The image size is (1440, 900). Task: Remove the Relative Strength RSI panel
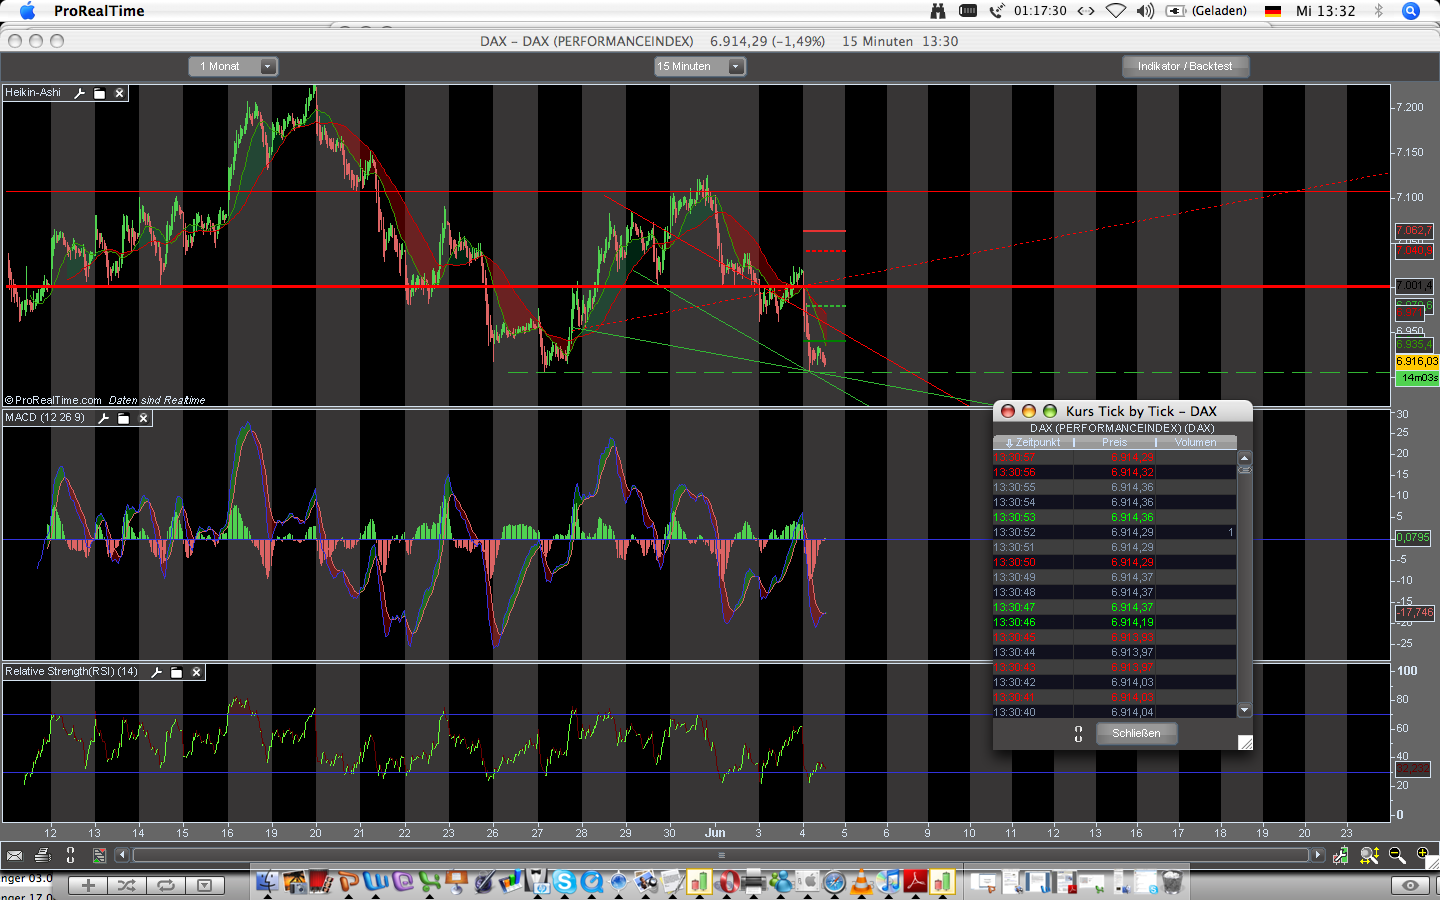point(196,672)
